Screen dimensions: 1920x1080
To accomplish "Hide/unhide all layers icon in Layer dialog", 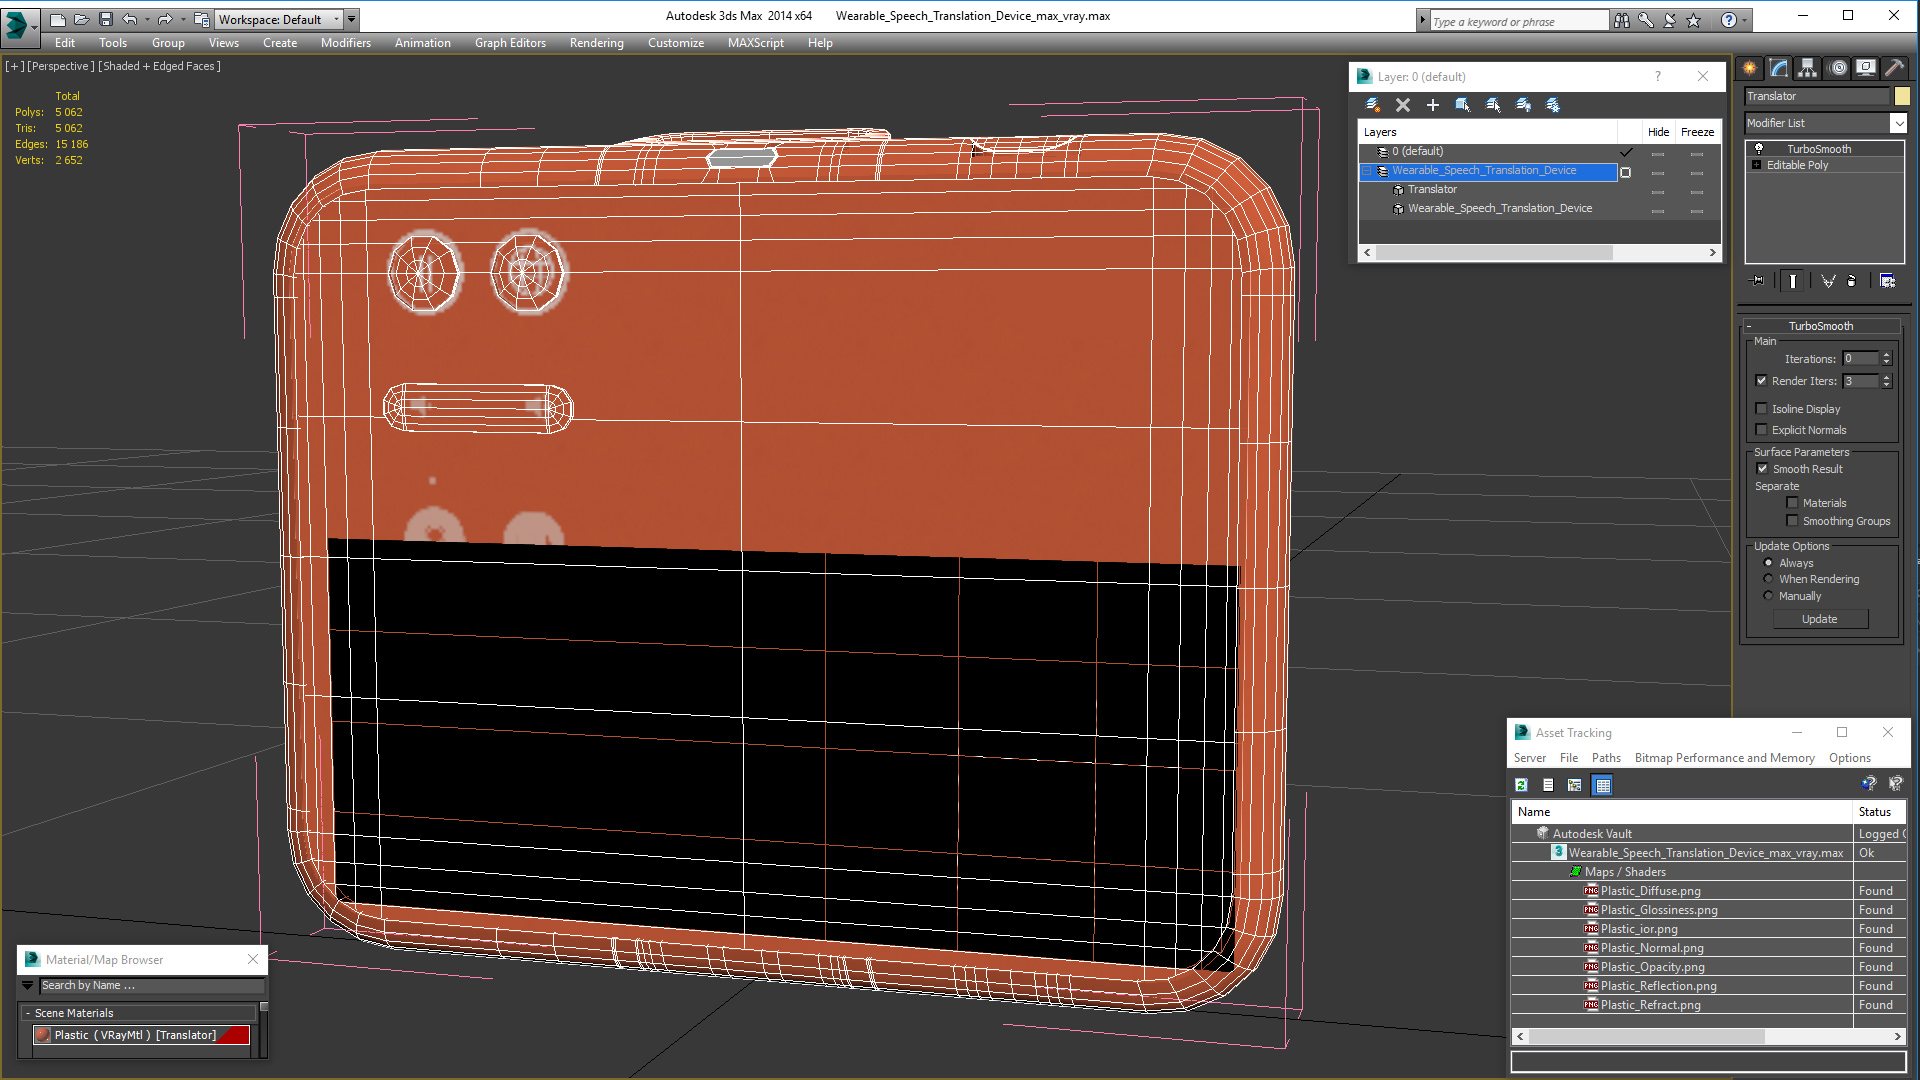I will (x=1523, y=105).
